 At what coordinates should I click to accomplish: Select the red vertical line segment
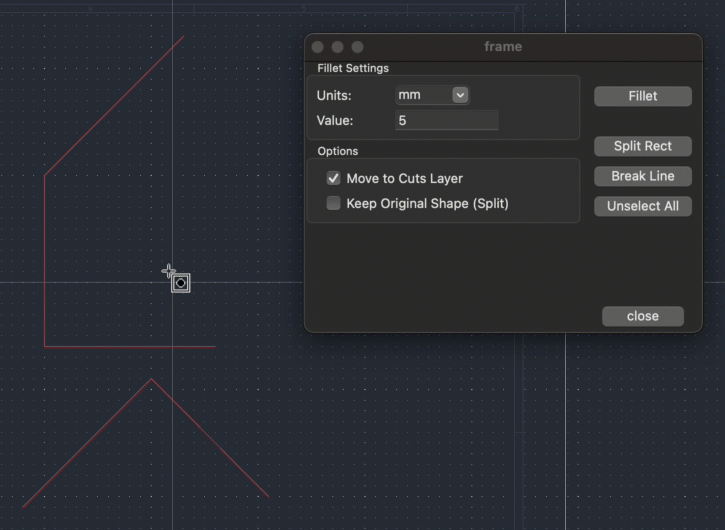tap(44, 261)
